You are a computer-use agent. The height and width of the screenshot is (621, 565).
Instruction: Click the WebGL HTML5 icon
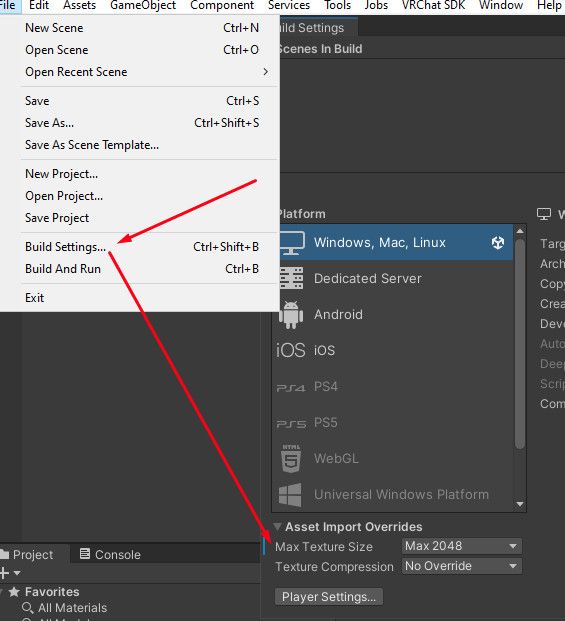291,458
